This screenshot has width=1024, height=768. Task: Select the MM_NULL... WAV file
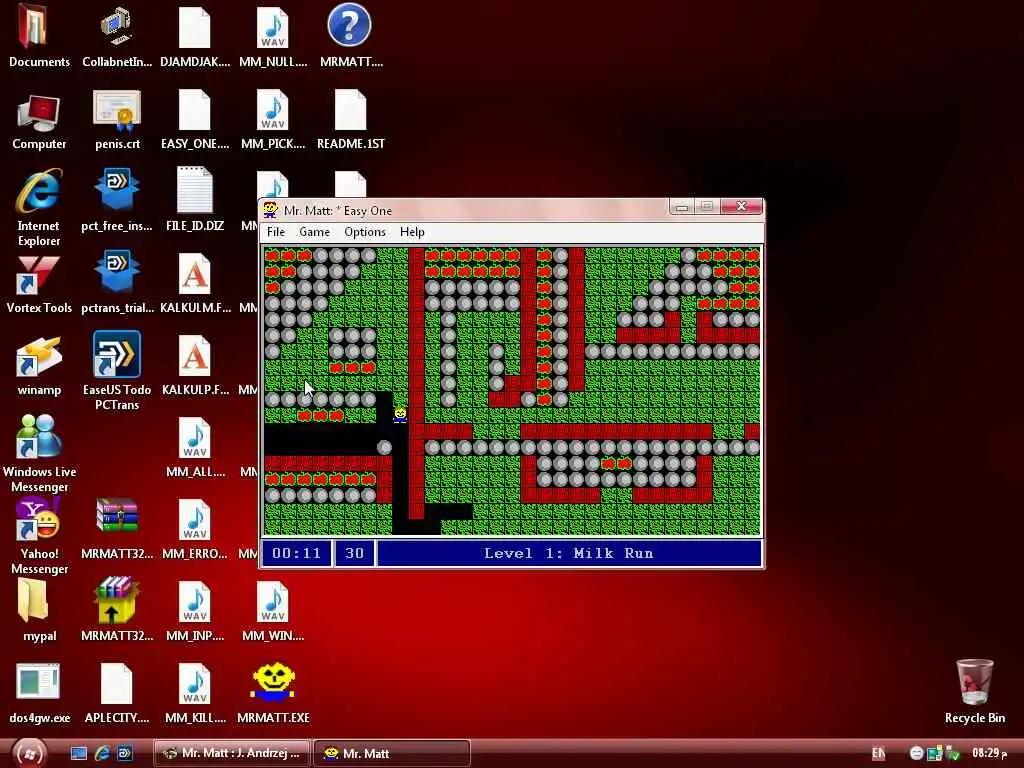click(x=273, y=36)
